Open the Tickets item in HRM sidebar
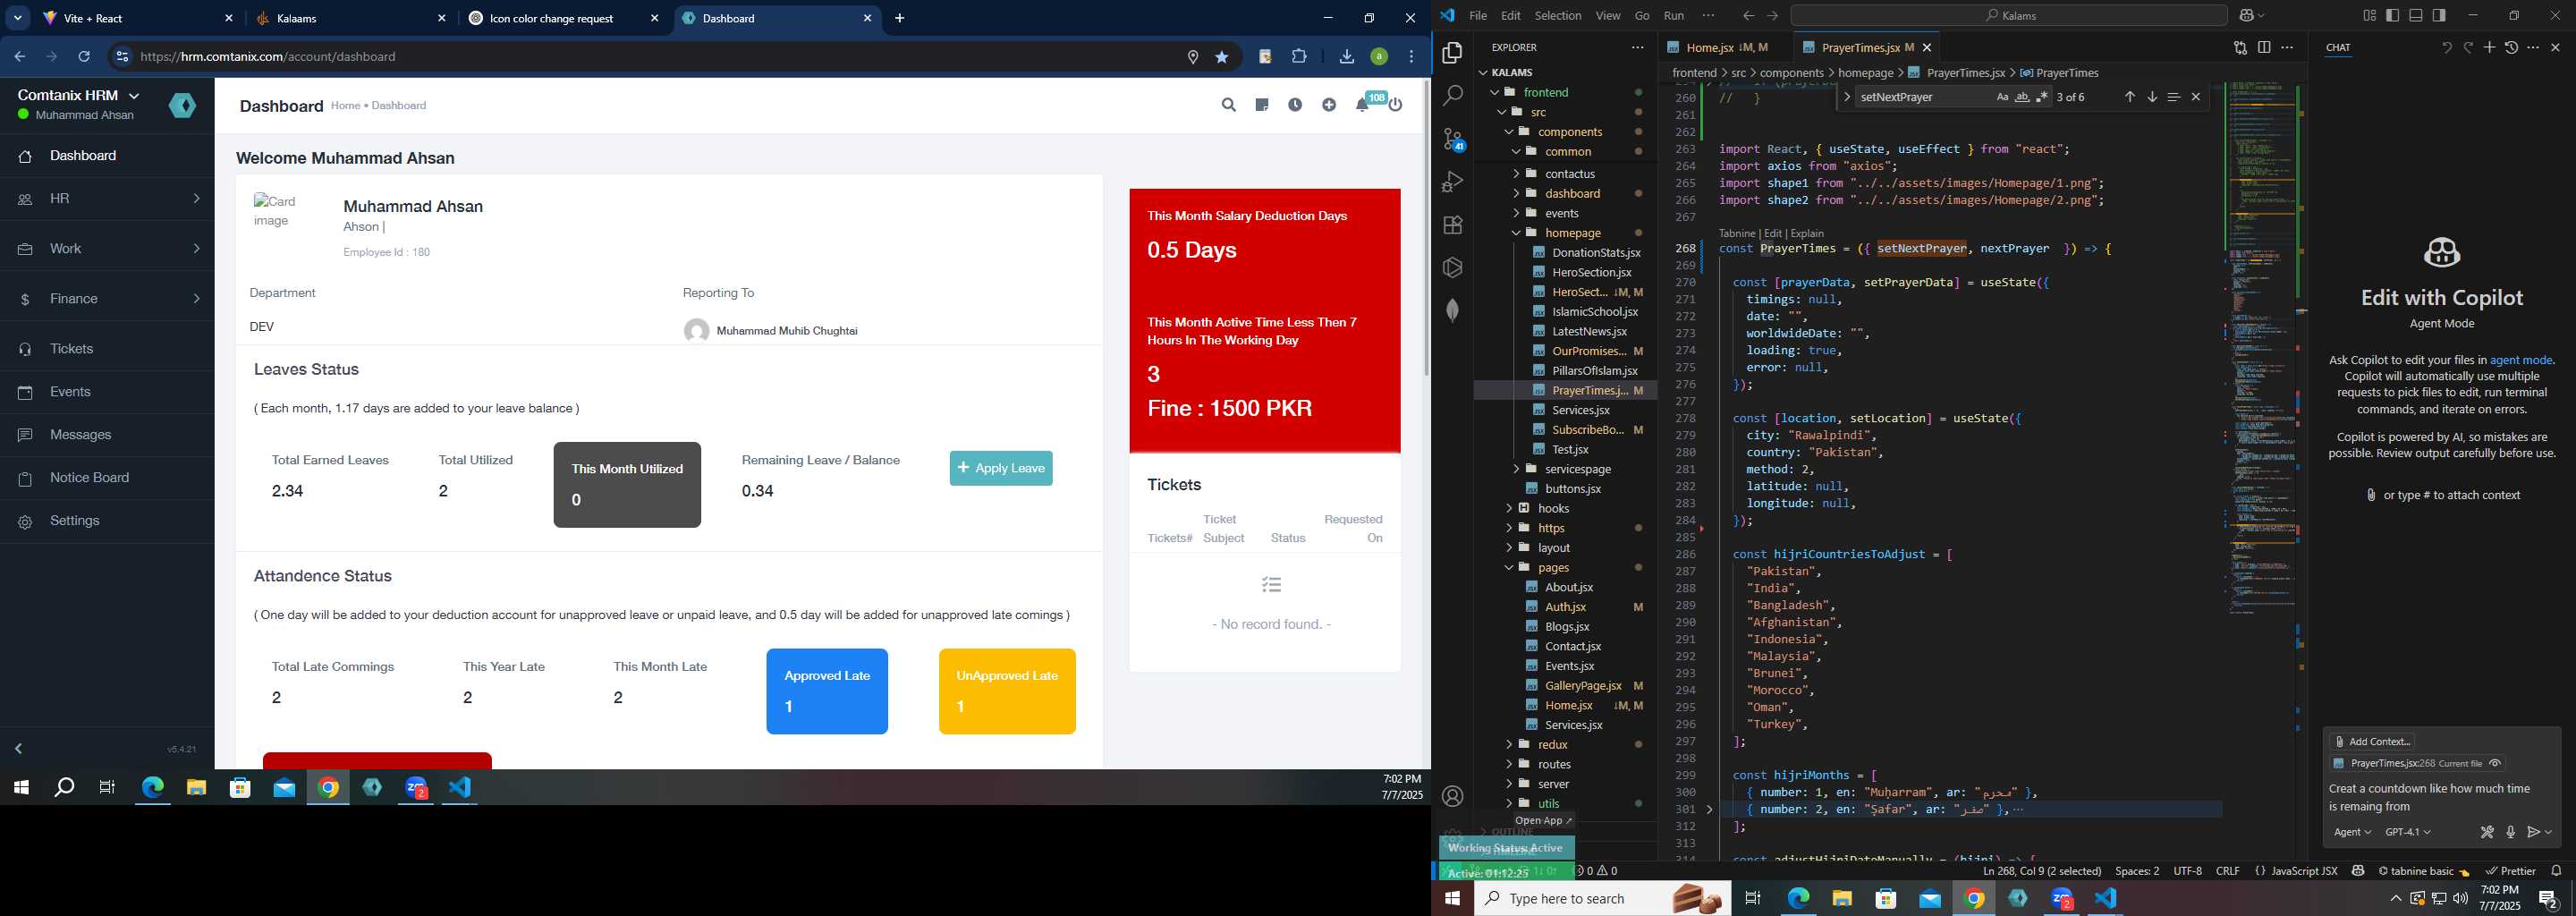This screenshot has height=916, width=2576. pyautogui.click(x=107, y=349)
